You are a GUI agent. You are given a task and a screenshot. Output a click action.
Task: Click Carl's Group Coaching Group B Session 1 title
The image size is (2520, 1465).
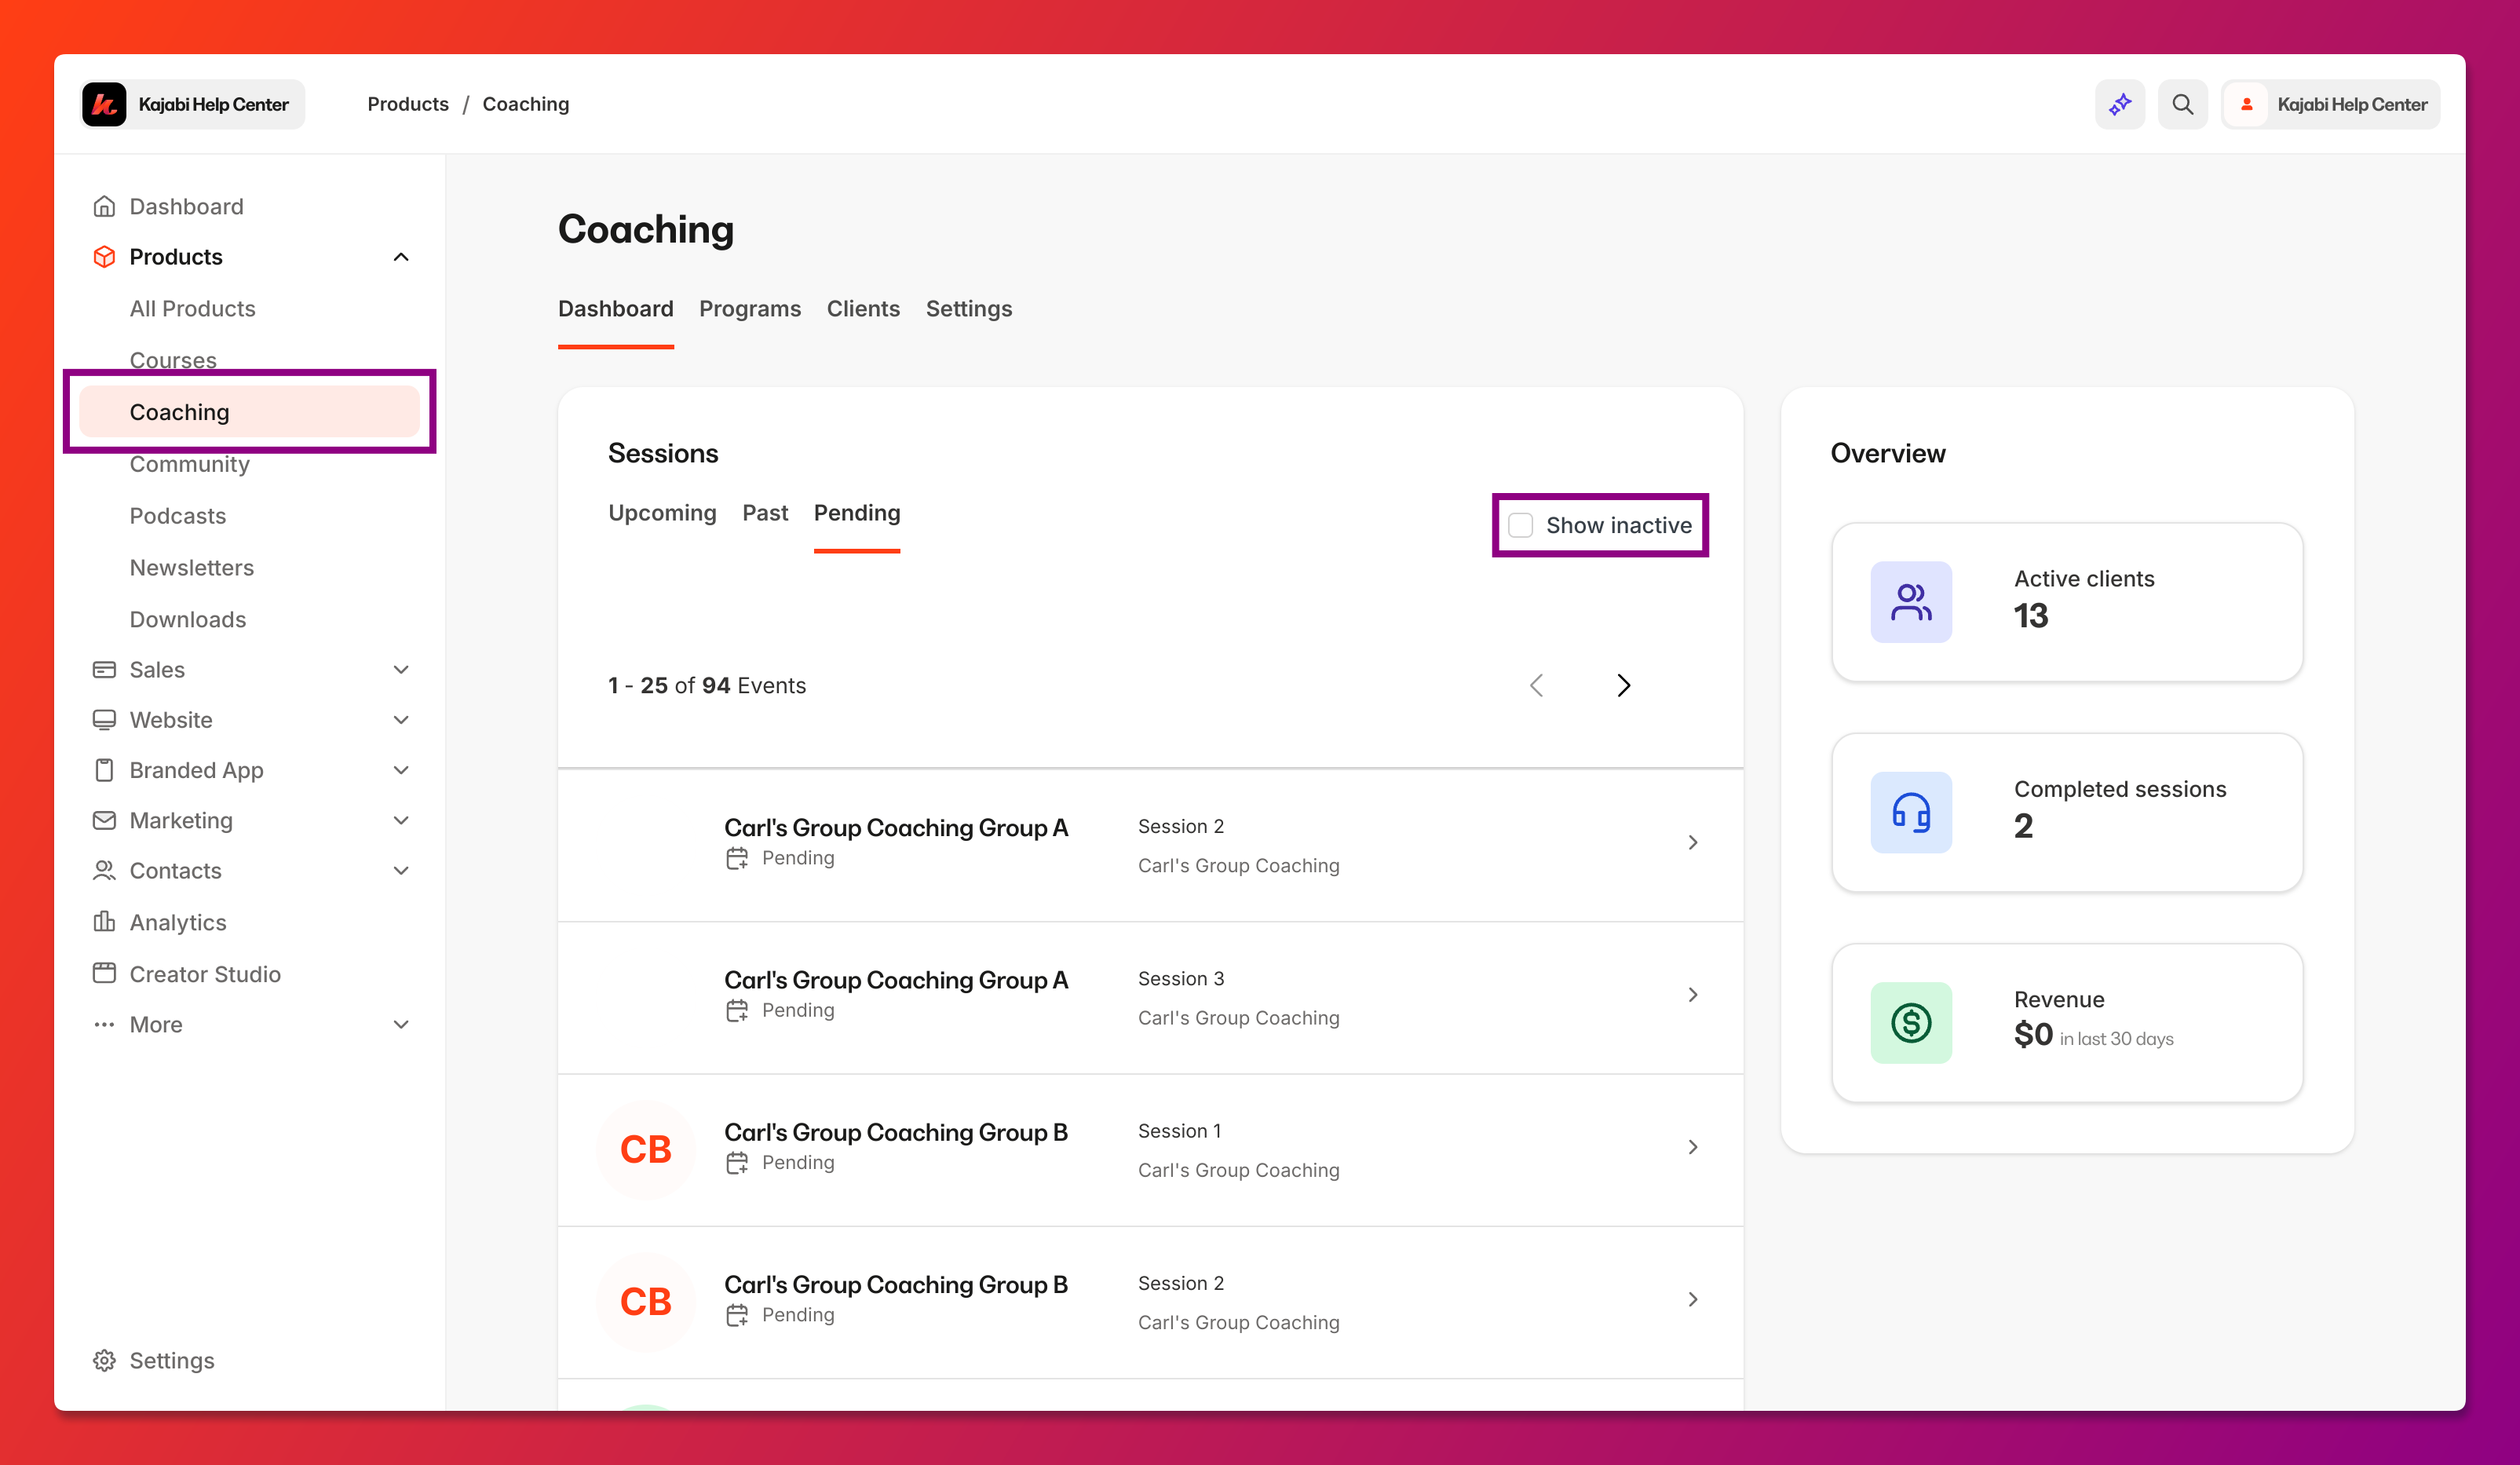pyautogui.click(x=895, y=1131)
